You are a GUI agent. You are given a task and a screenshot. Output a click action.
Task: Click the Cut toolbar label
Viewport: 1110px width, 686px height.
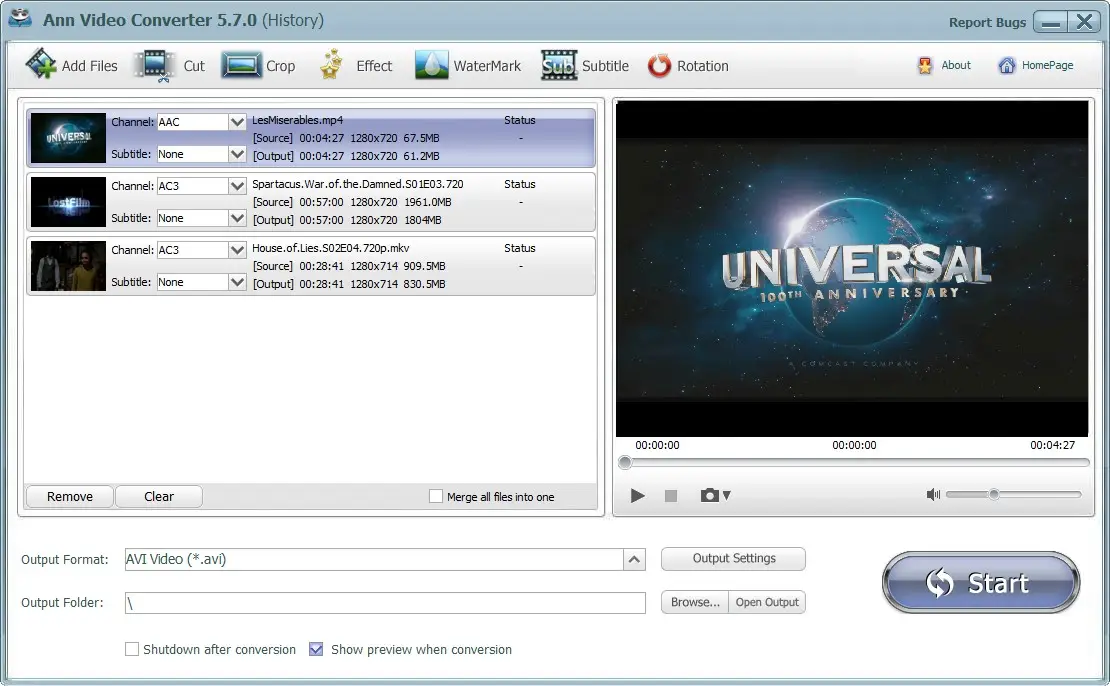(x=194, y=66)
